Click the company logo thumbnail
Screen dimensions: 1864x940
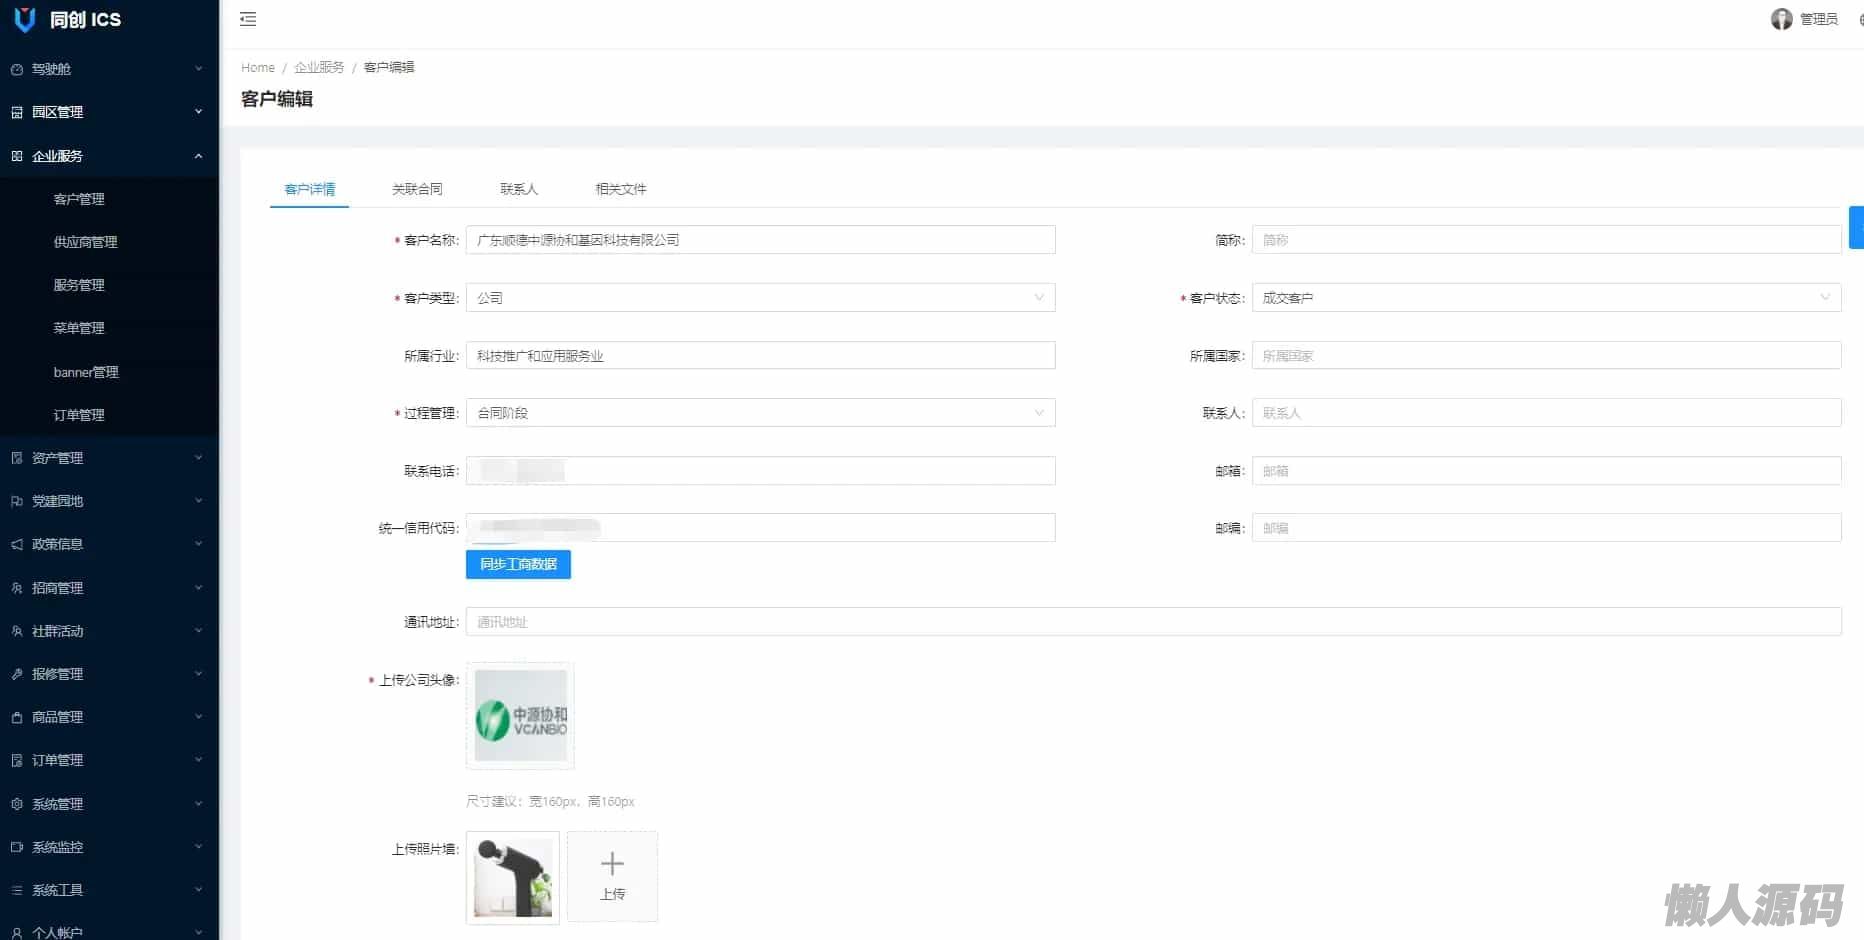(x=520, y=716)
